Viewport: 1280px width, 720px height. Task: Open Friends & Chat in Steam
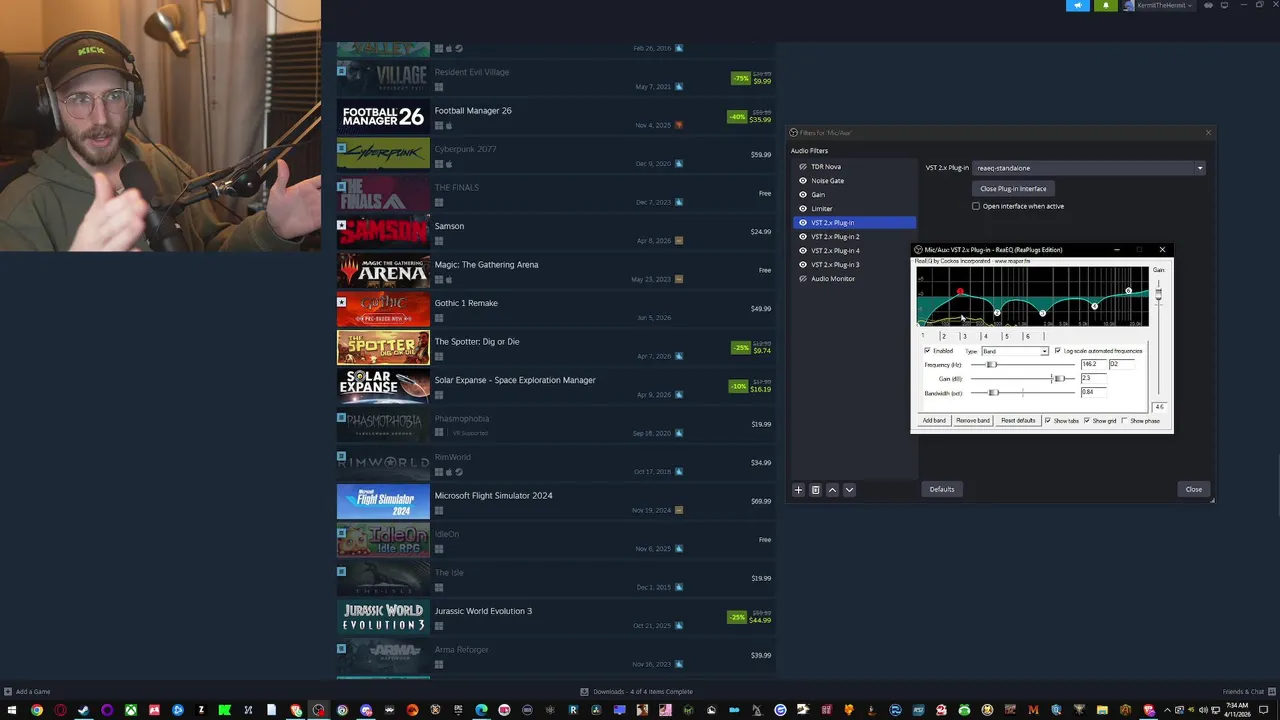1248,692
